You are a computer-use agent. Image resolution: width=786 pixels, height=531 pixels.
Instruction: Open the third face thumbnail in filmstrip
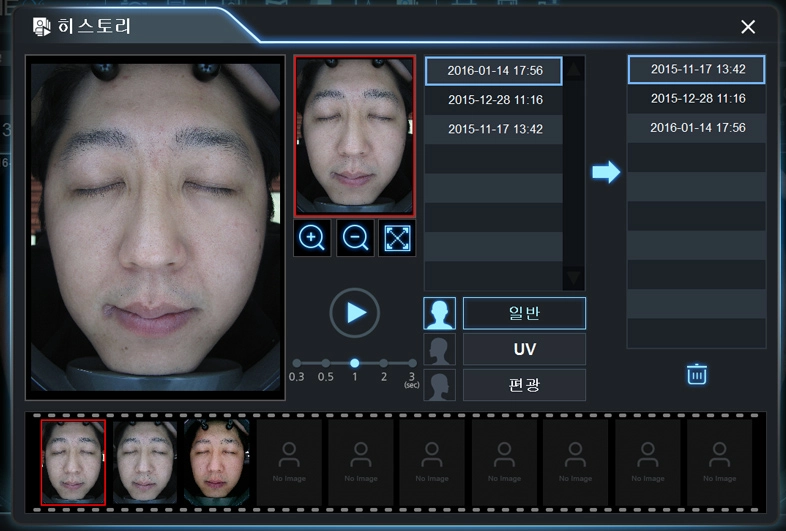[216, 461]
